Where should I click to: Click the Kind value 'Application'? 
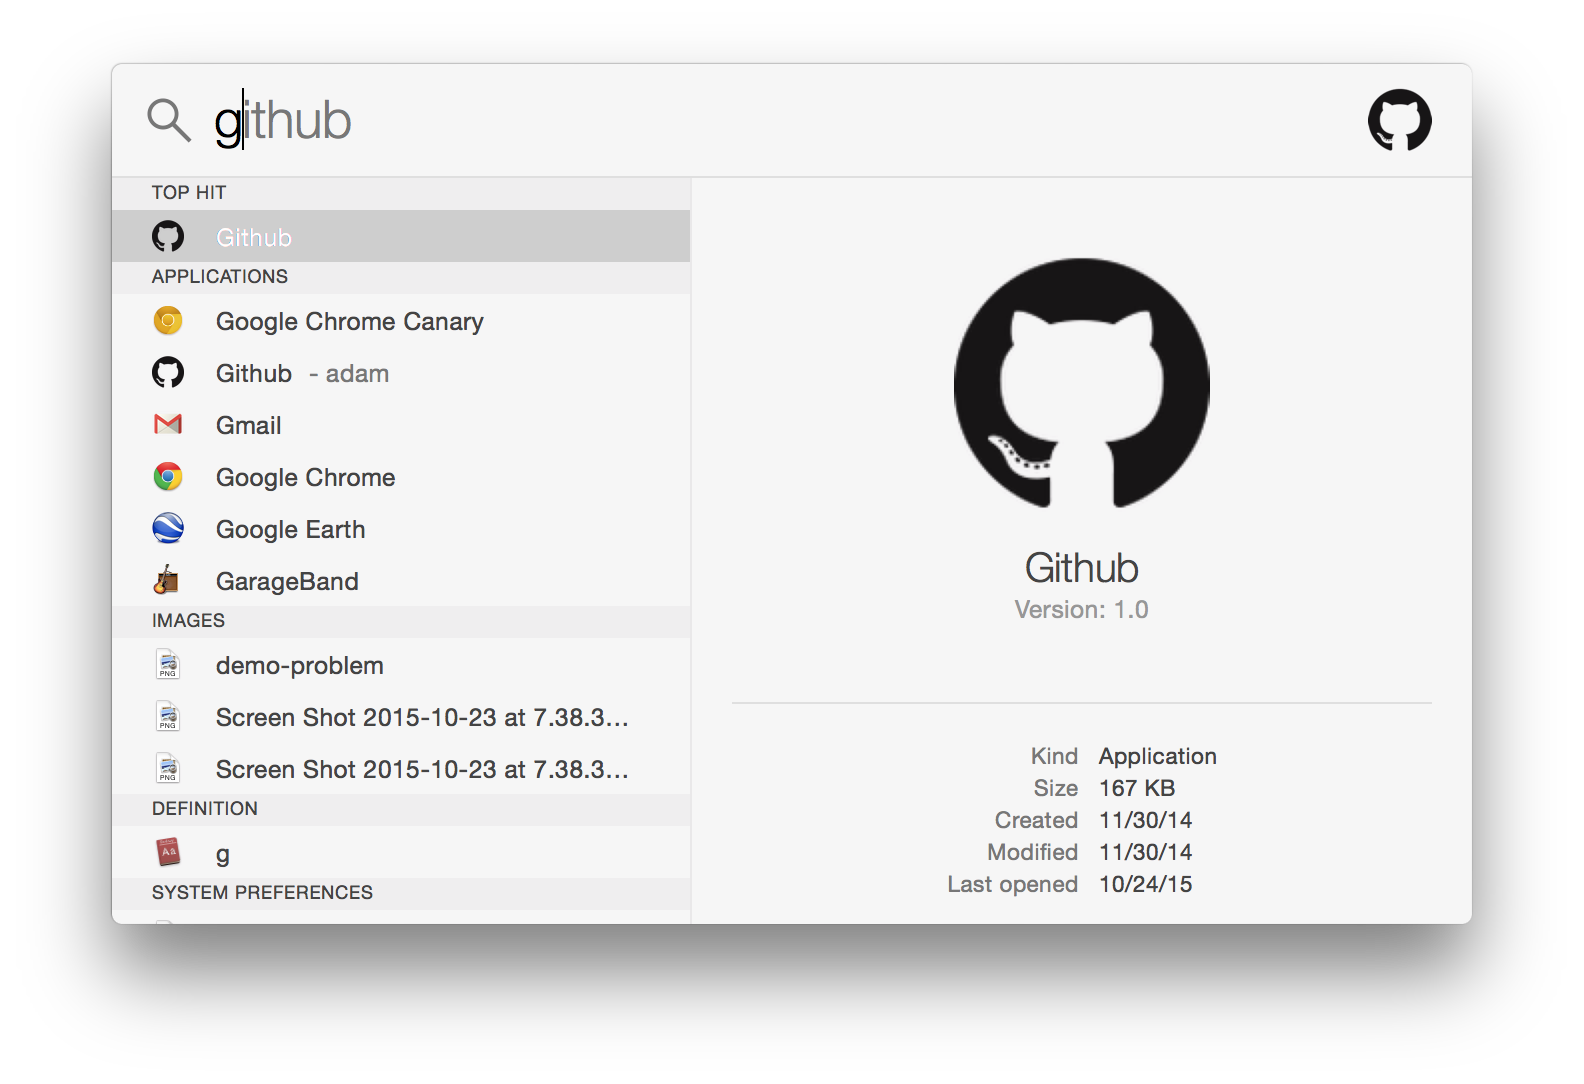click(1157, 756)
